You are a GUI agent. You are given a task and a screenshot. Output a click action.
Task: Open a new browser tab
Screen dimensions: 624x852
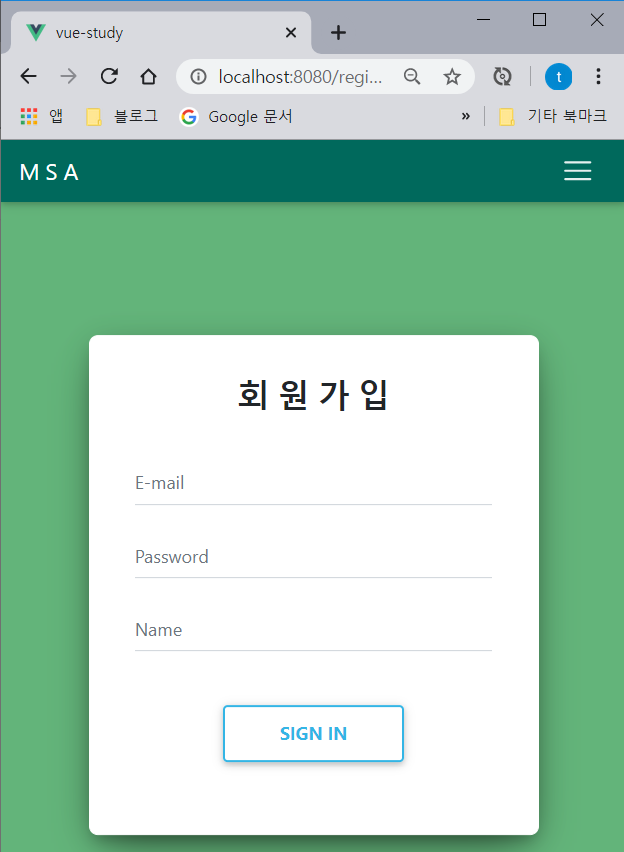point(338,33)
